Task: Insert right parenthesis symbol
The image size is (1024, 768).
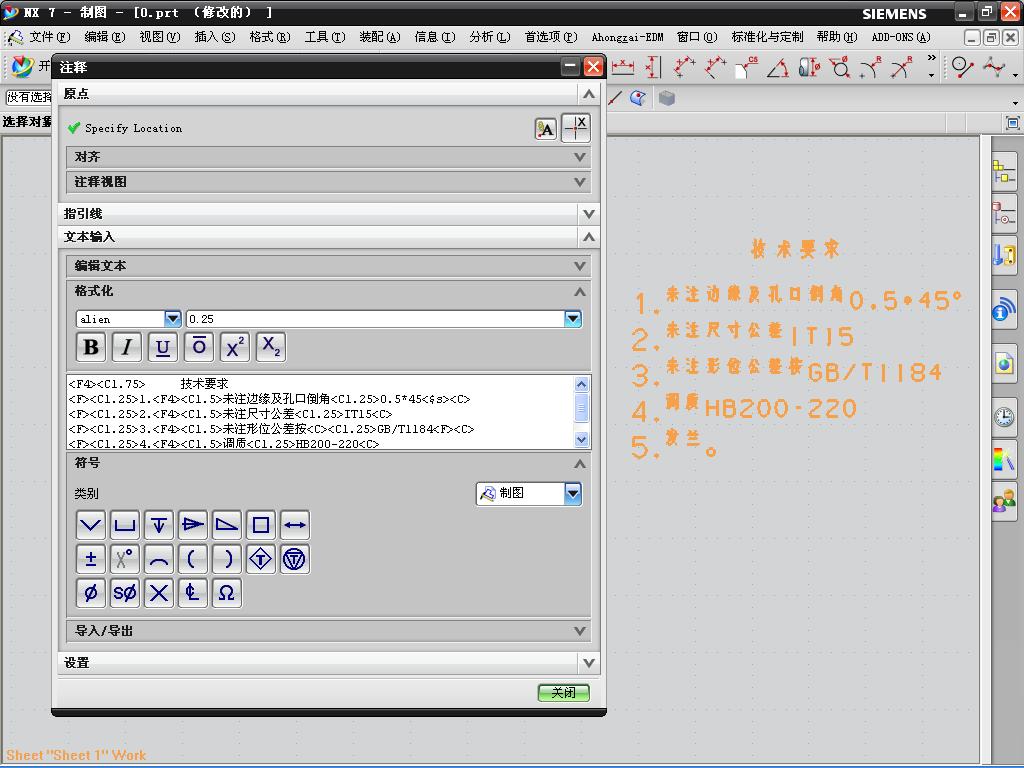Action: coord(227,559)
